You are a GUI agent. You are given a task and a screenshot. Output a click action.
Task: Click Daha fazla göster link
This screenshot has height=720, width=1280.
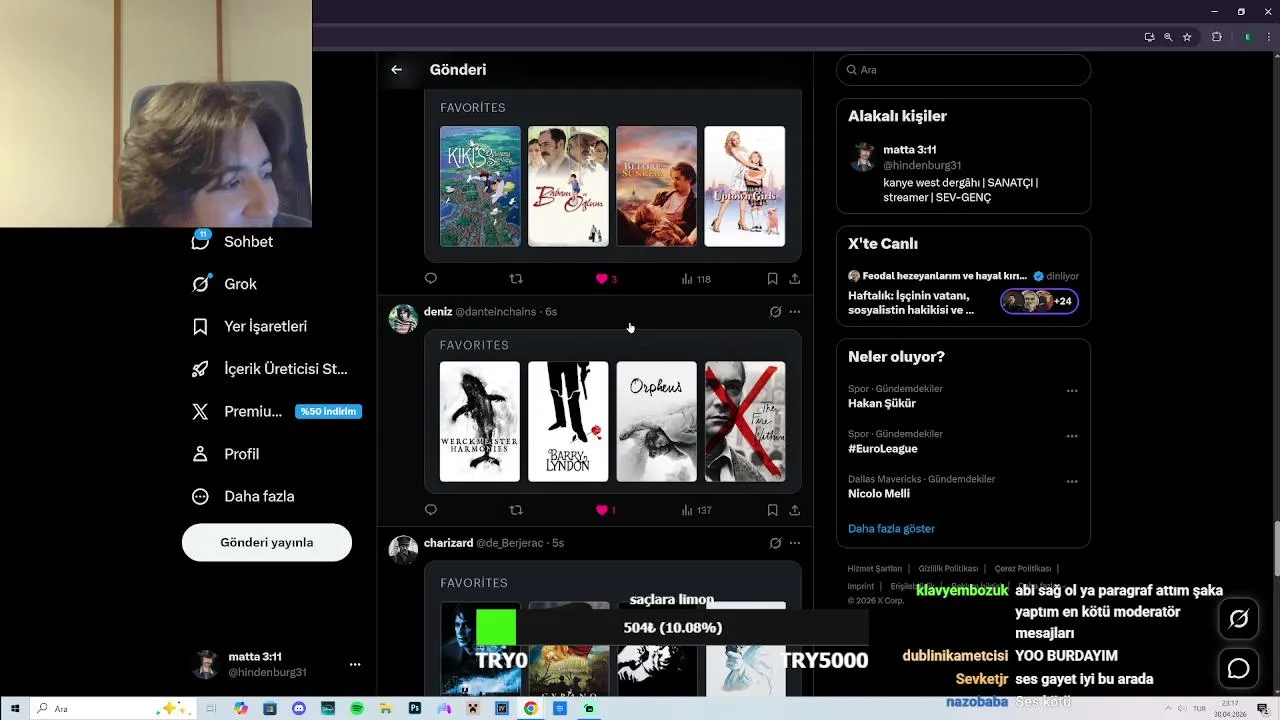point(891,528)
